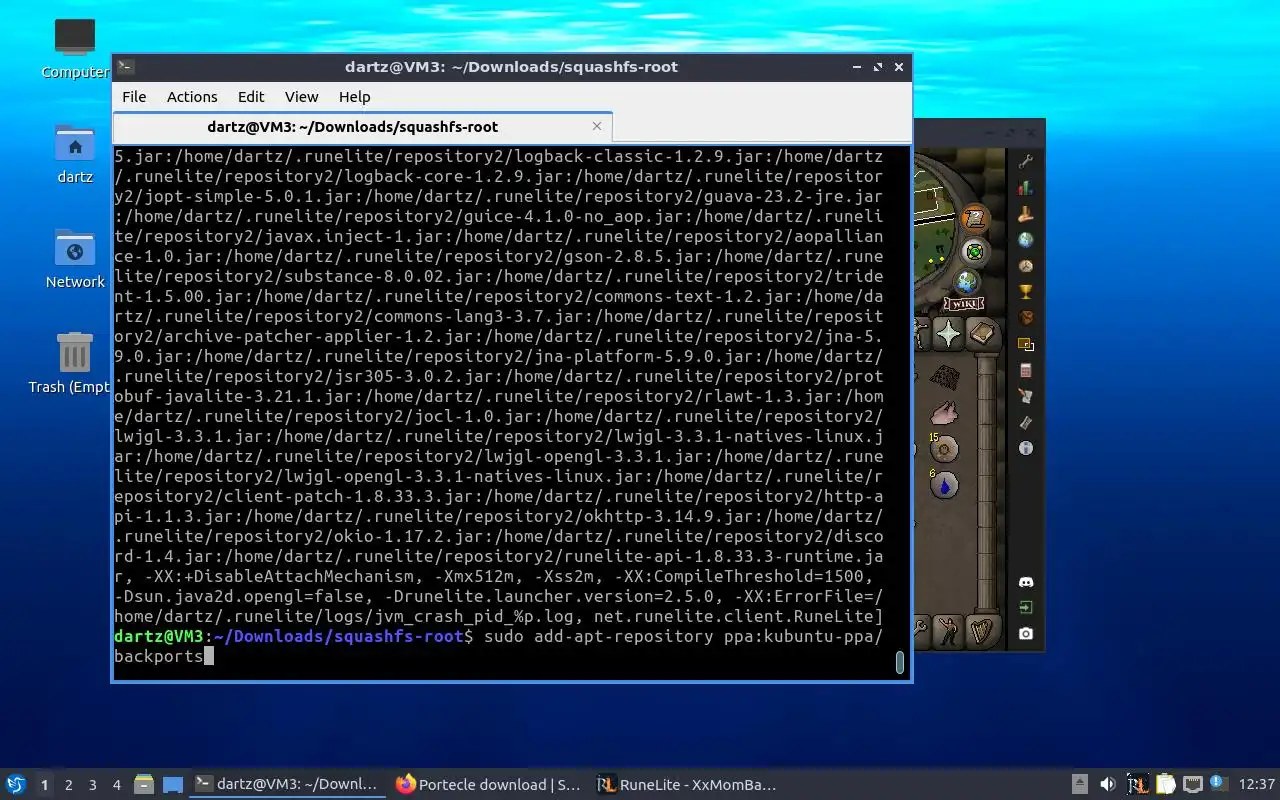
Task: Open the RuneLite Notes paper icon
Action: tap(1026, 396)
